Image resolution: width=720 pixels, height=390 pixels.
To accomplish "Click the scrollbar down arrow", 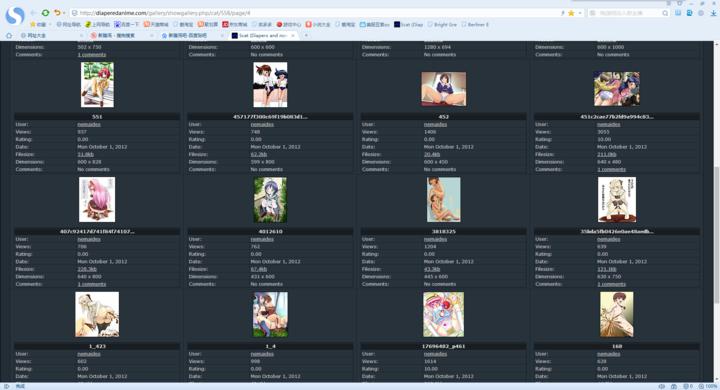I will click(716, 379).
